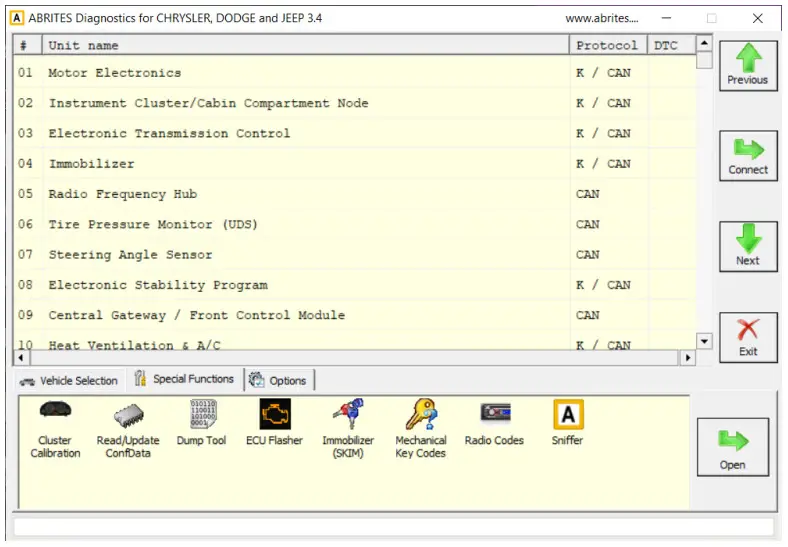Switch to the Vehicle Selection tab
Screen dimensions: 788x547
pyautogui.click(x=68, y=381)
